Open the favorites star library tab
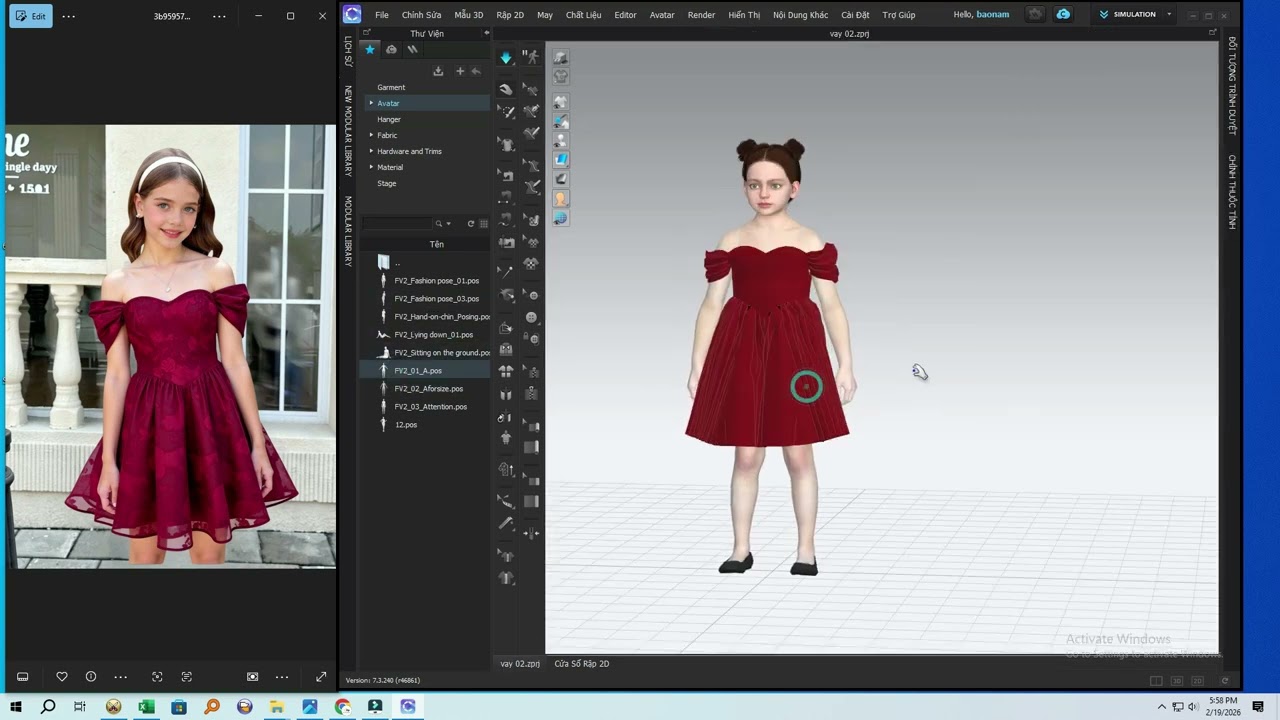 370,49
